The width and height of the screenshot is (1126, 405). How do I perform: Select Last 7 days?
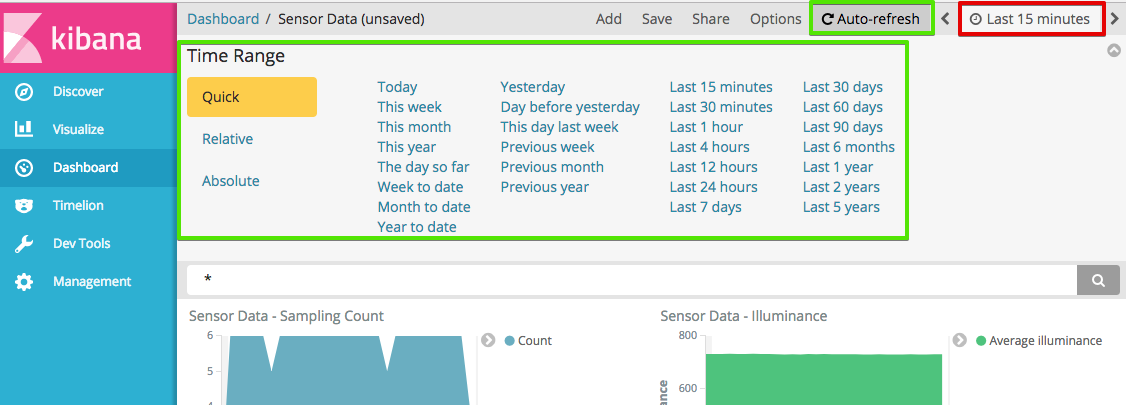(706, 208)
